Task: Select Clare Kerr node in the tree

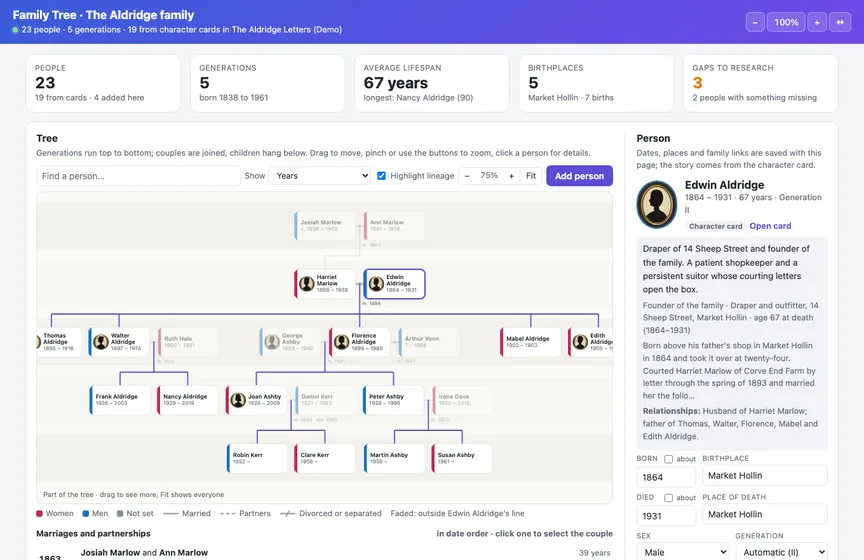Action: 325,459
